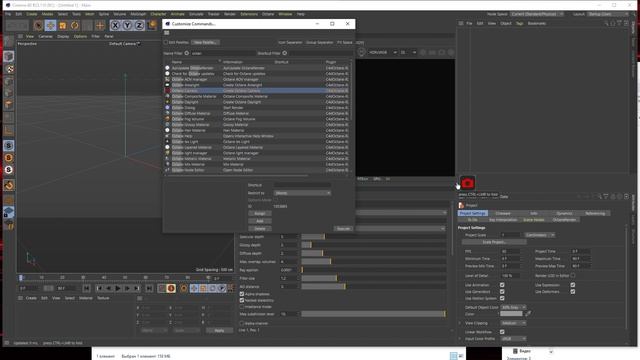Toggle the Y axis lock
The height and width of the screenshot is (360, 640).
[x=127, y=26]
